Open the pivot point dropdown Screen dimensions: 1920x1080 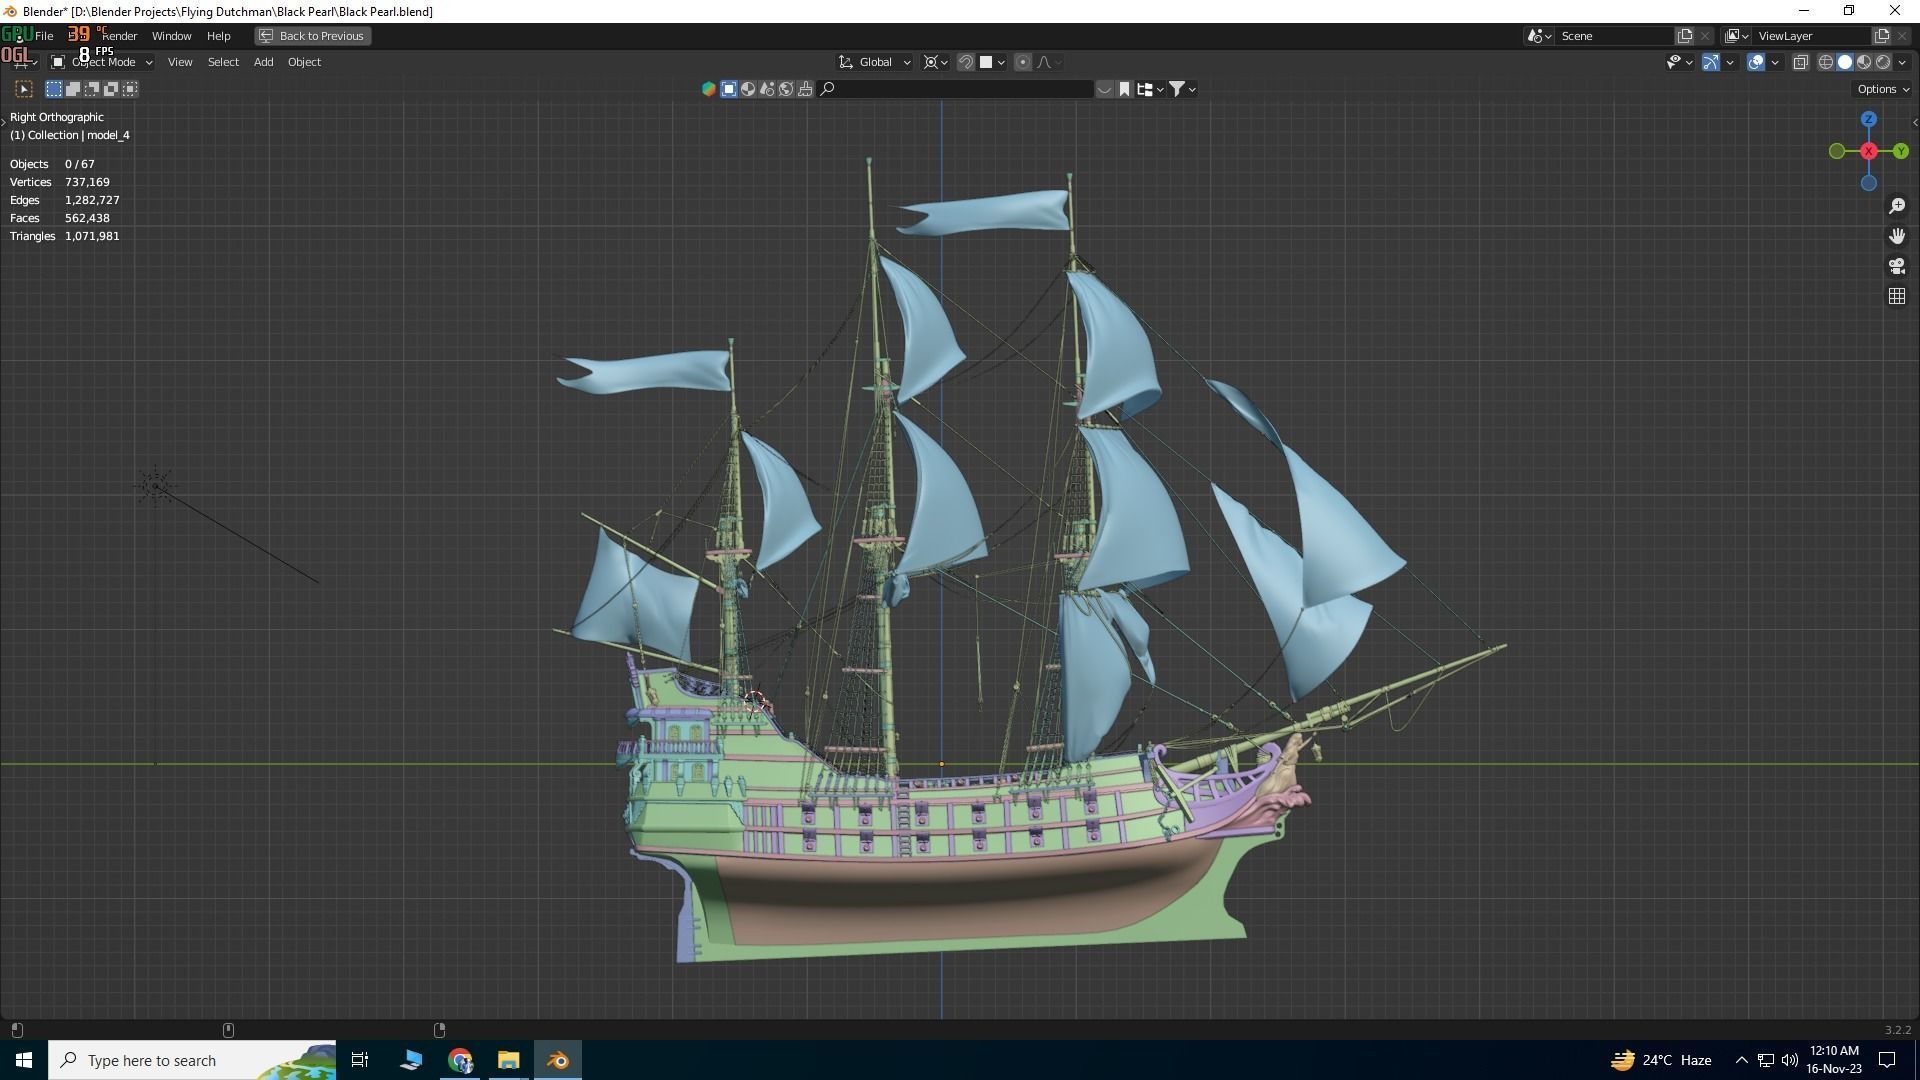pos(936,62)
